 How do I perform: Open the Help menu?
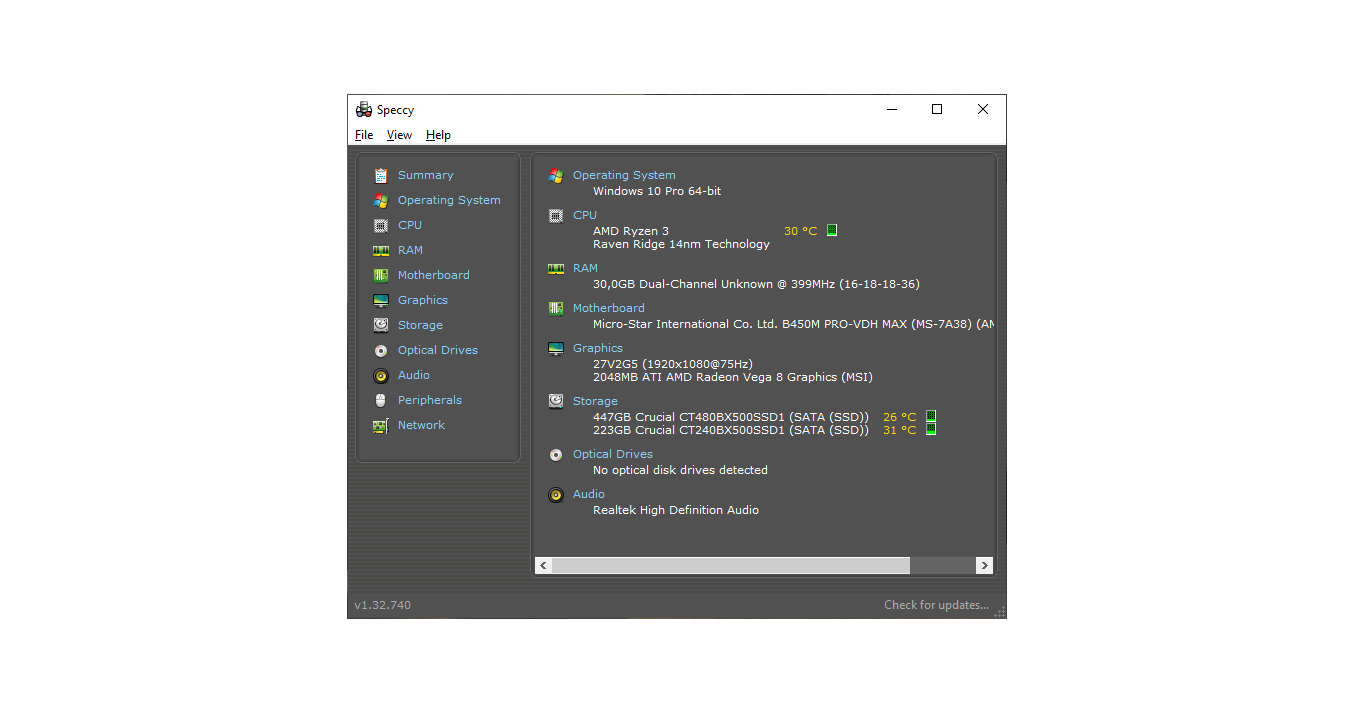pos(438,135)
